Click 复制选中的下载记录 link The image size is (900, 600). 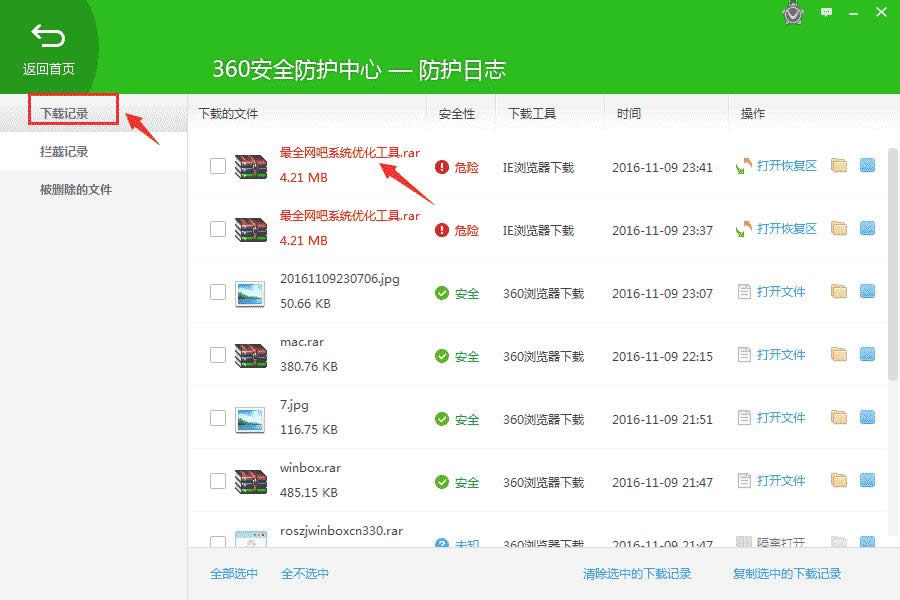pyautogui.click(x=787, y=574)
